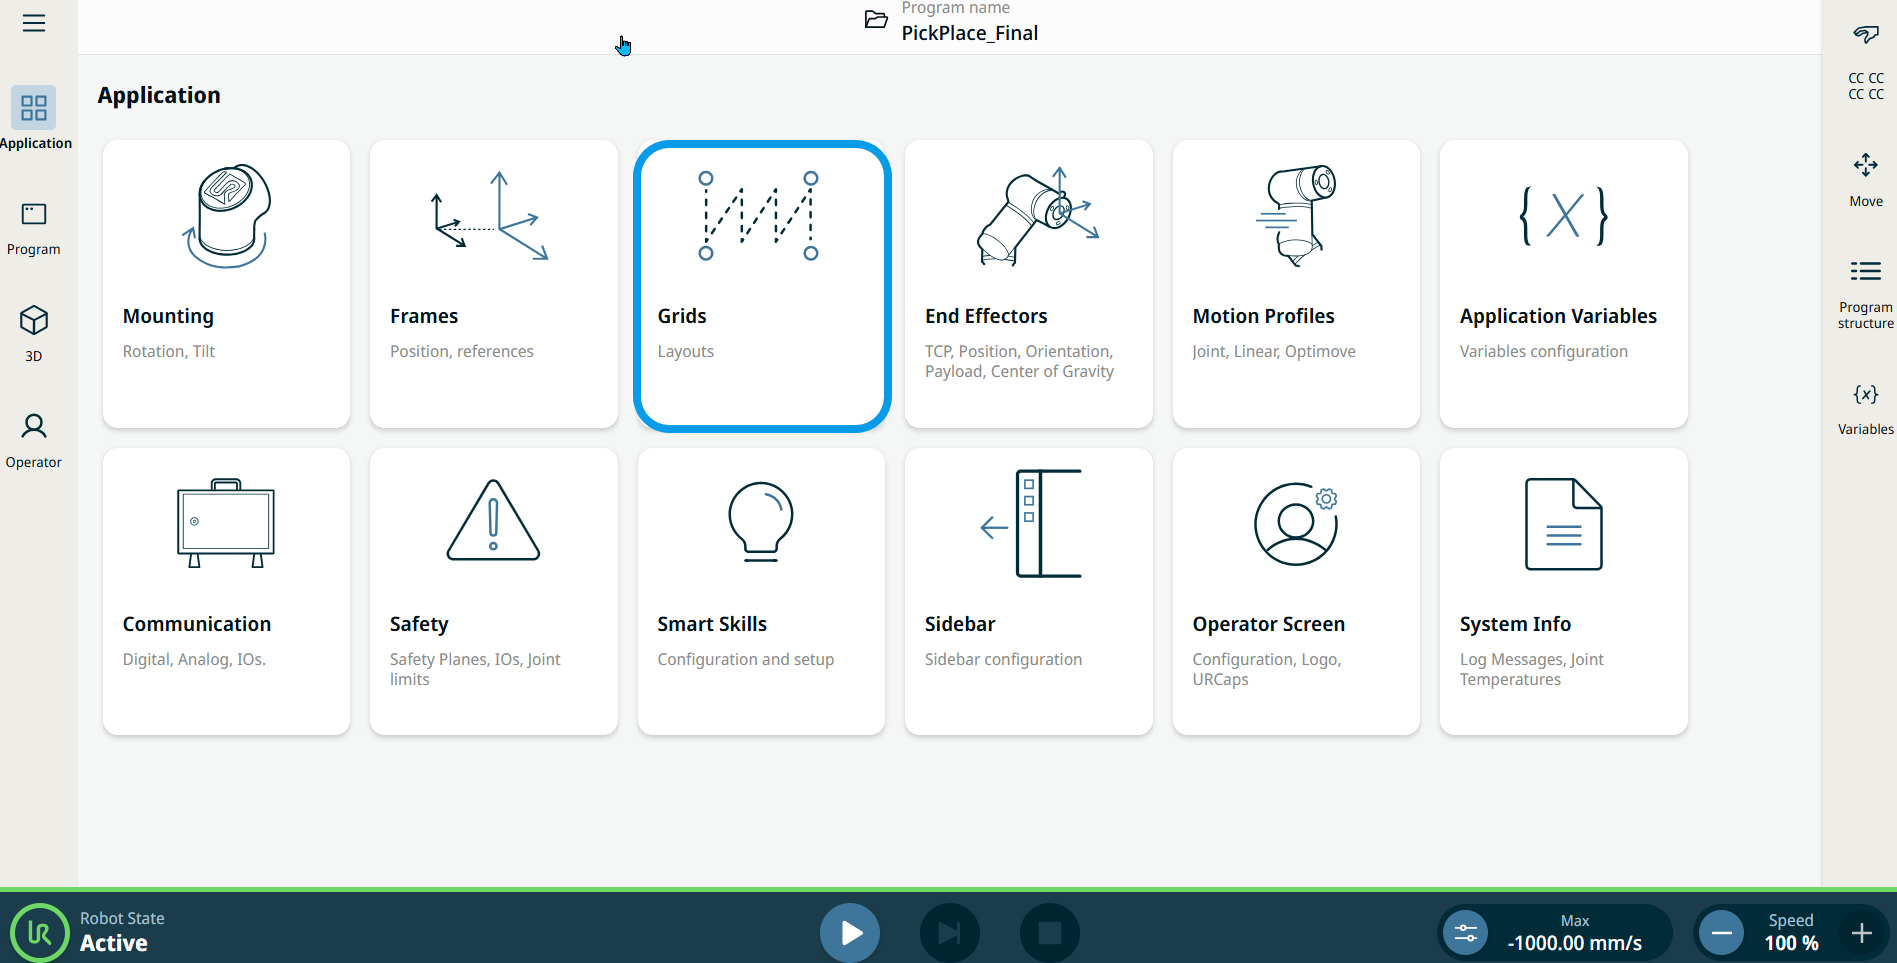Select the Grids layouts tile
Screen dimensions: 1897x963
(761, 286)
